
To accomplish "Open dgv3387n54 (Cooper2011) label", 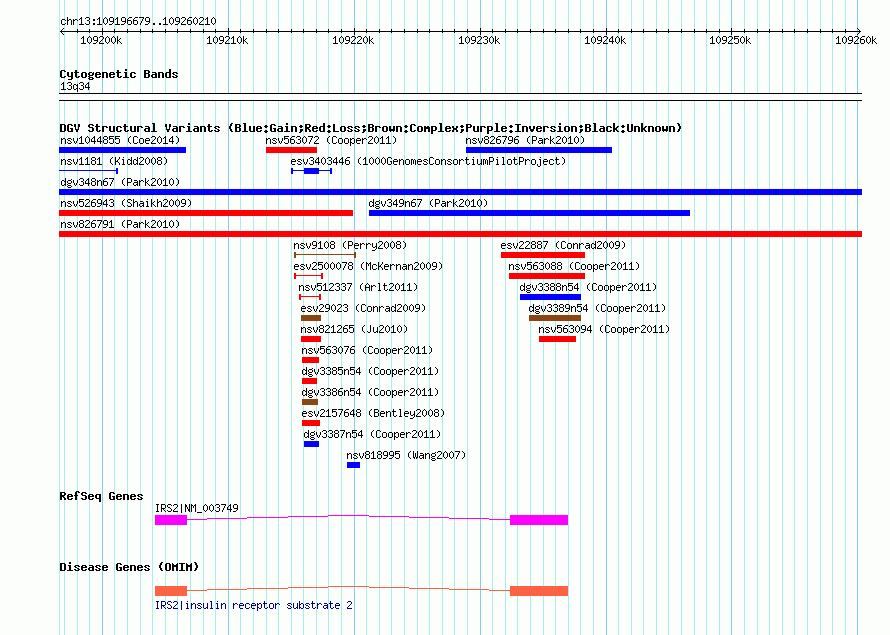I will (x=372, y=434).
